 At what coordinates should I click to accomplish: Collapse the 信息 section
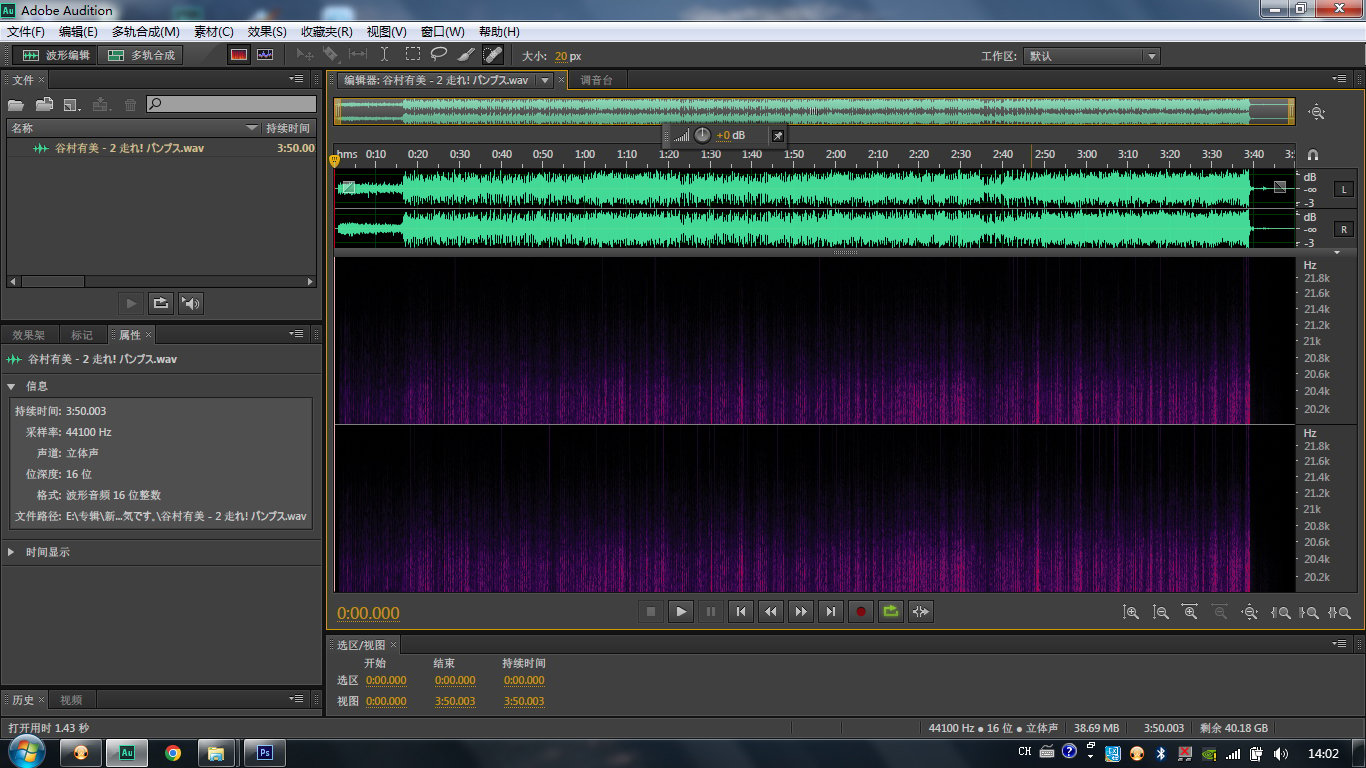click(12, 386)
